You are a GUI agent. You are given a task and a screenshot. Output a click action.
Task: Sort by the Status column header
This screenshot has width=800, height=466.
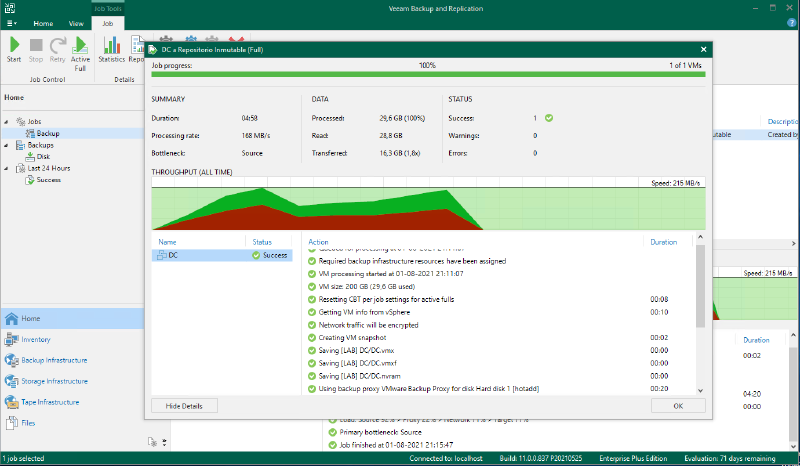[x=262, y=242]
